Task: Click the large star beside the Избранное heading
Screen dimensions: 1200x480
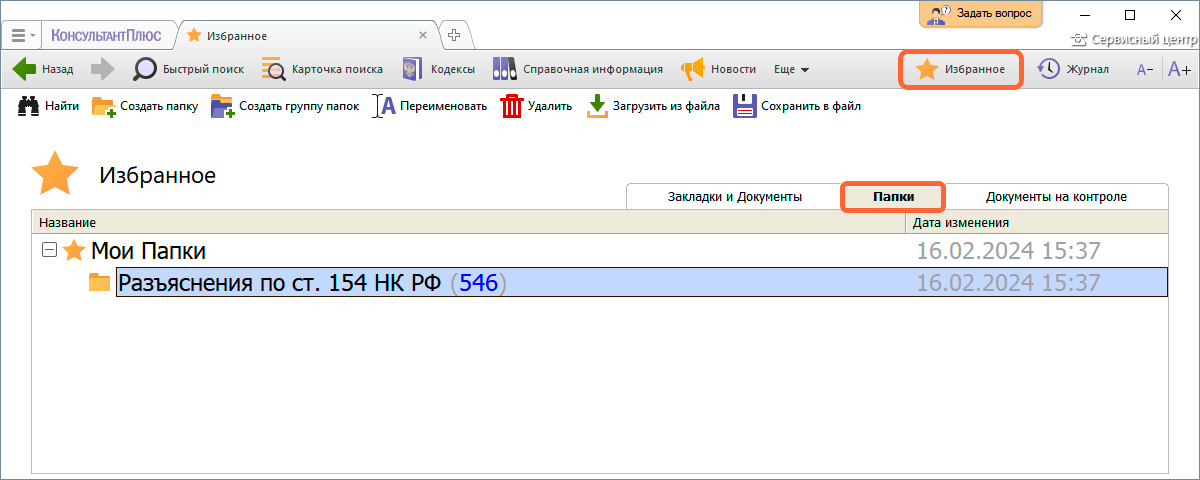Action: [54, 173]
